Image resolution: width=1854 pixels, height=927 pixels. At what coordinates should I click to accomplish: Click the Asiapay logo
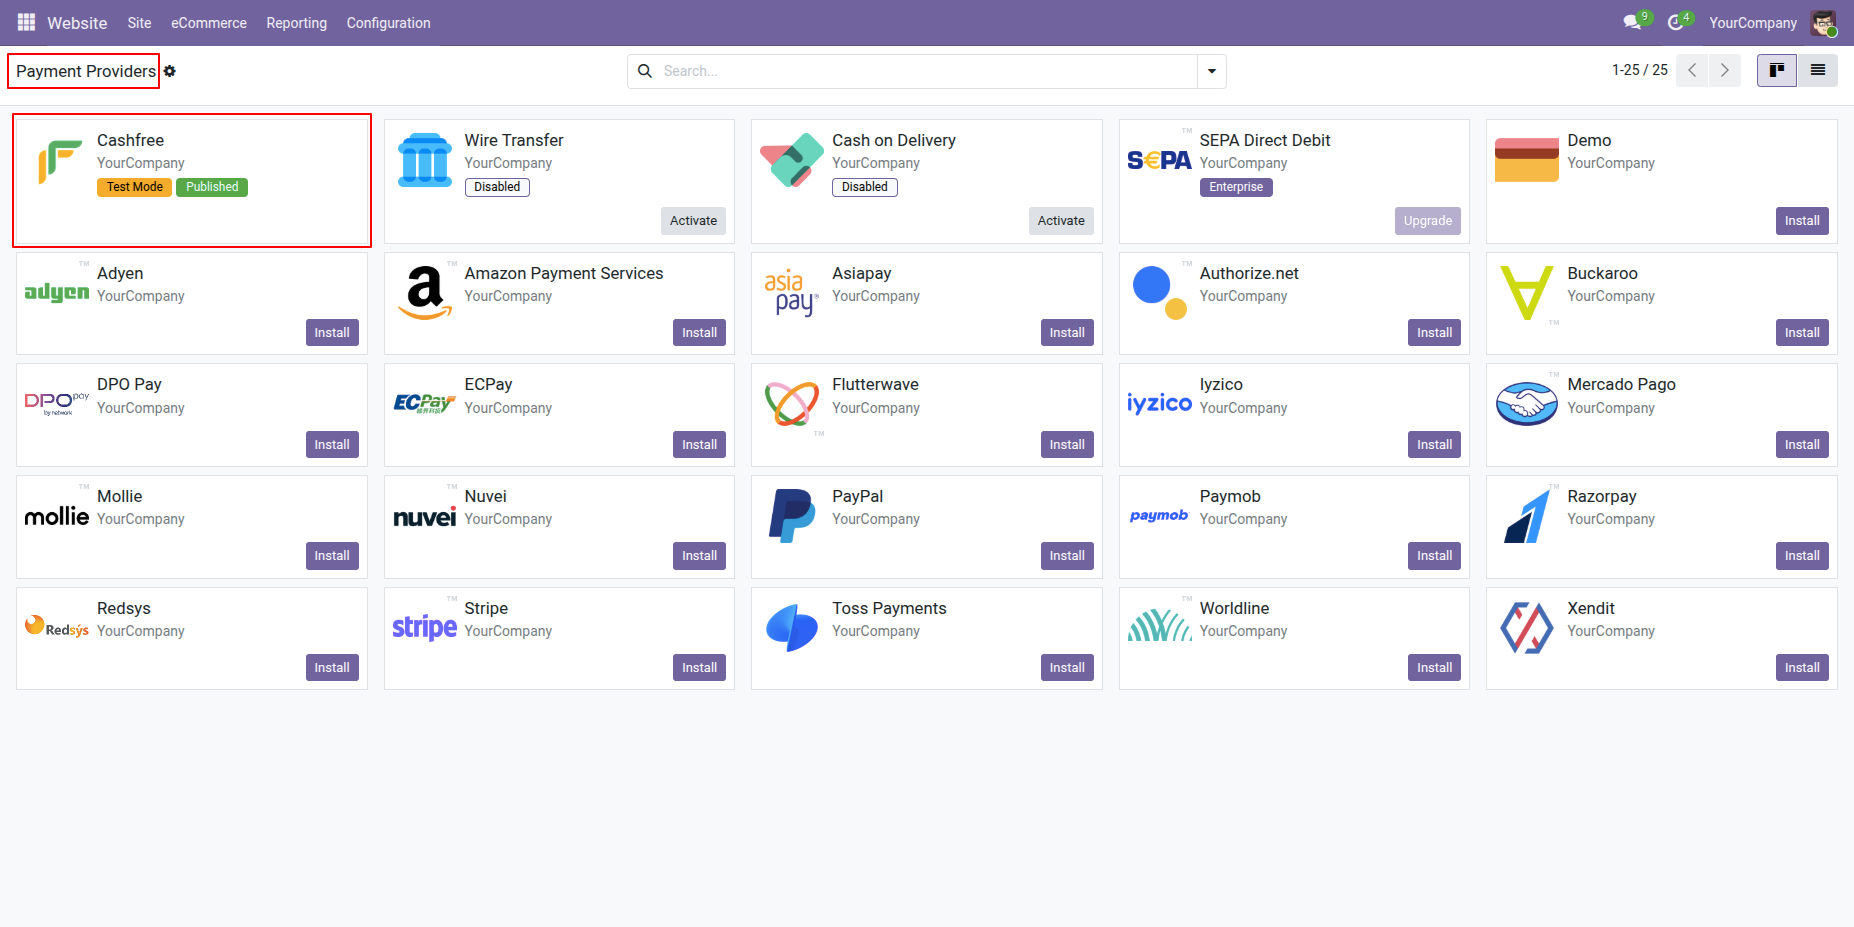792,292
